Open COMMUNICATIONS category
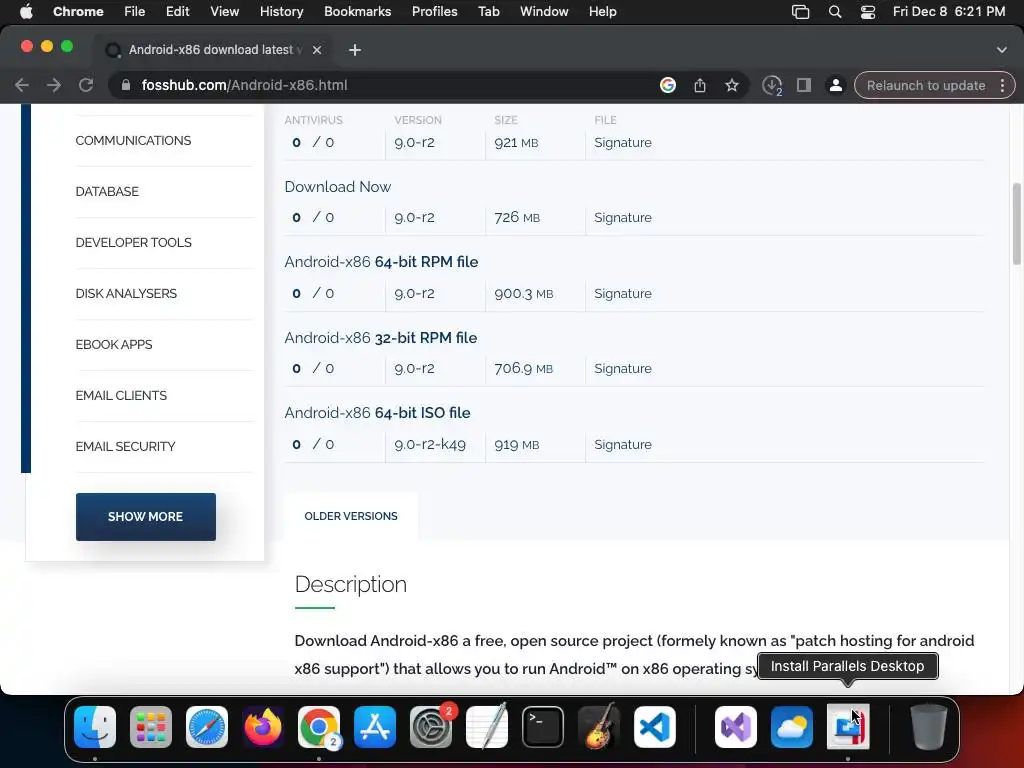The image size is (1024, 768). (x=133, y=140)
